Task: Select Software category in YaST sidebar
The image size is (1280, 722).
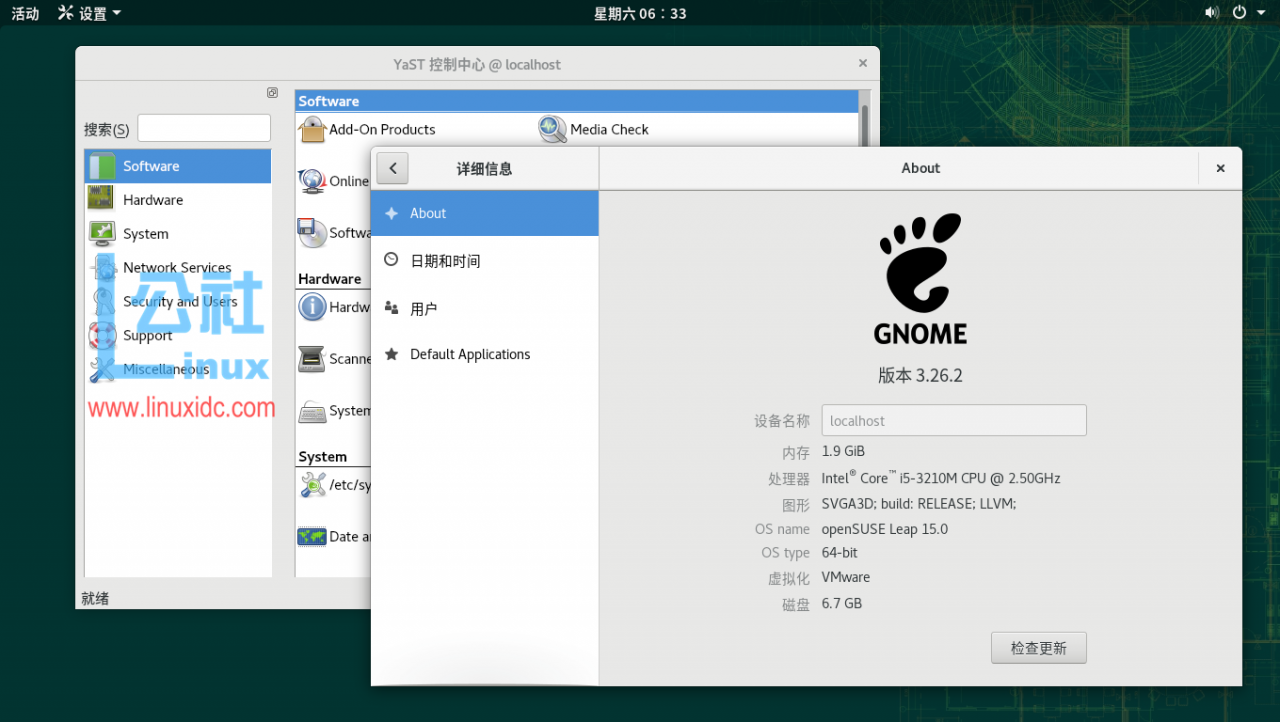Action: (x=178, y=166)
